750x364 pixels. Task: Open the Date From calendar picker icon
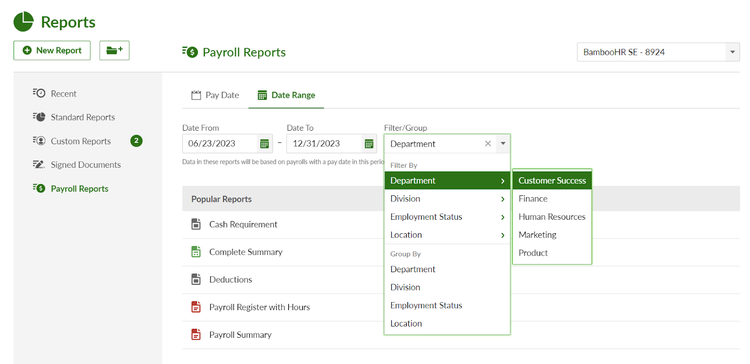(x=264, y=143)
